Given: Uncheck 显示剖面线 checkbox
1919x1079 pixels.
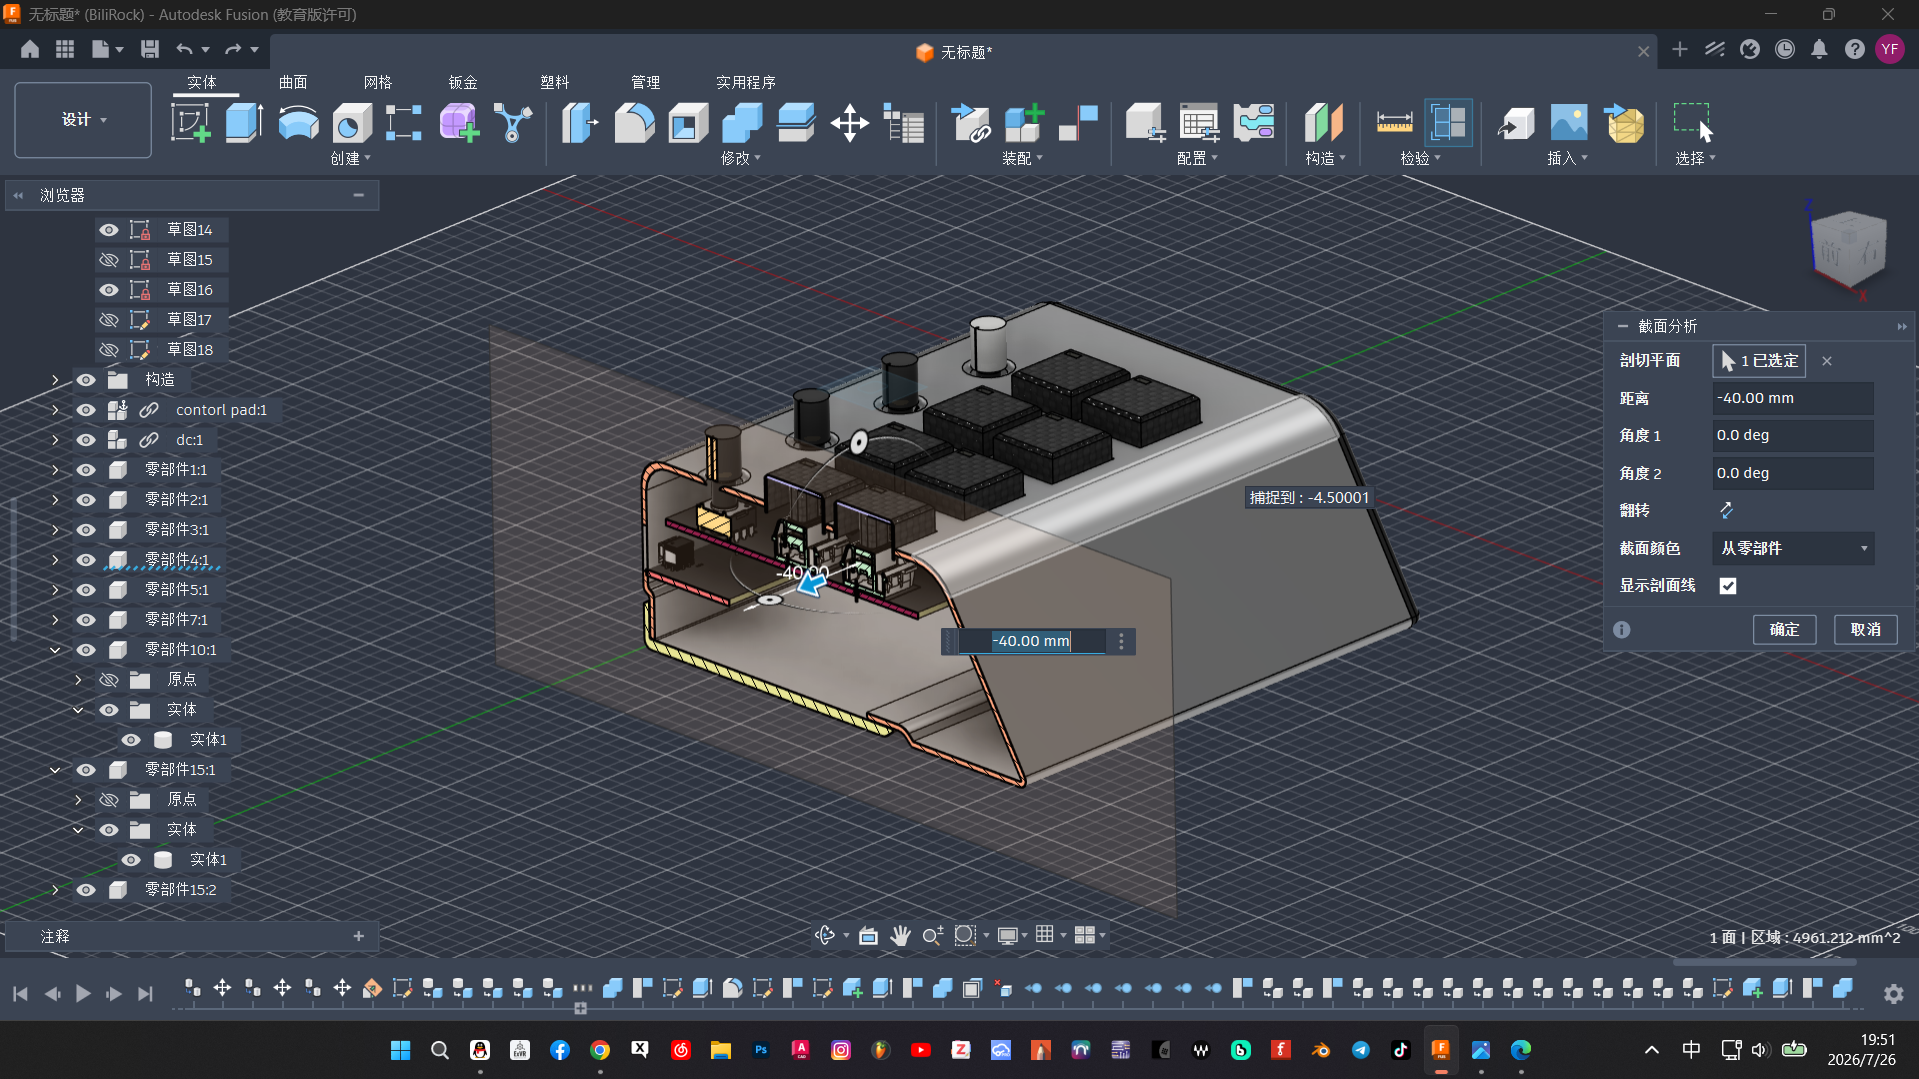Looking at the screenshot, I should click(1728, 586).
